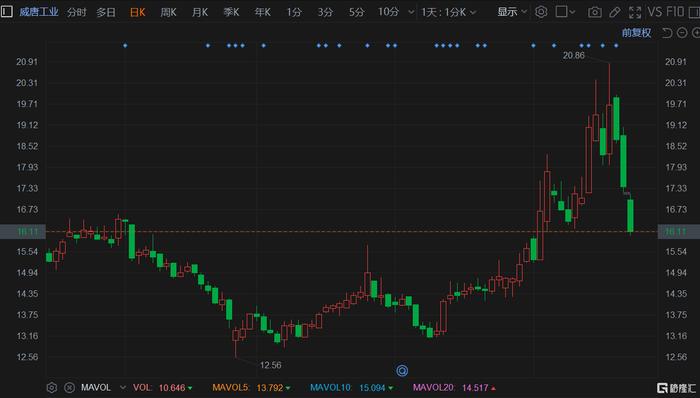This screenshot has height=398, width=700.
Task: Open the 1天:1分K period dropdown
Action: 449,12
